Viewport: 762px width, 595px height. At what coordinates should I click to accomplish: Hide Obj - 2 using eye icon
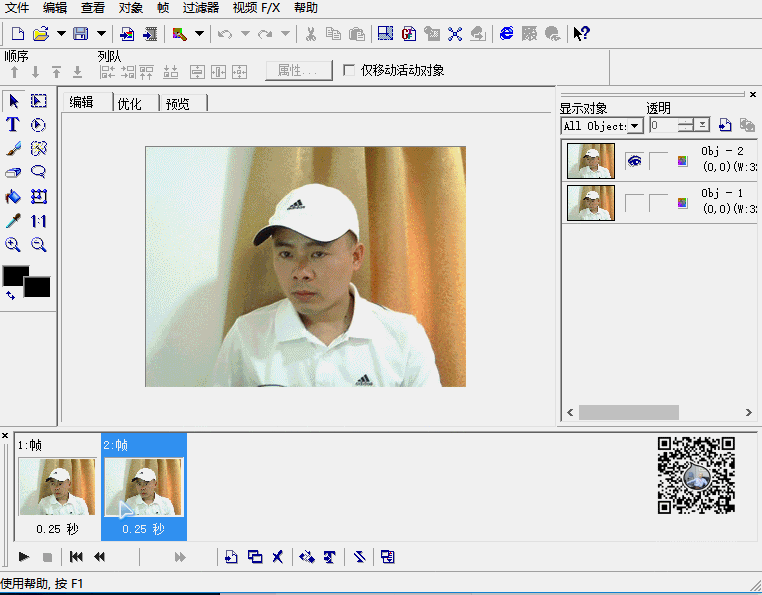click(634, 161)
